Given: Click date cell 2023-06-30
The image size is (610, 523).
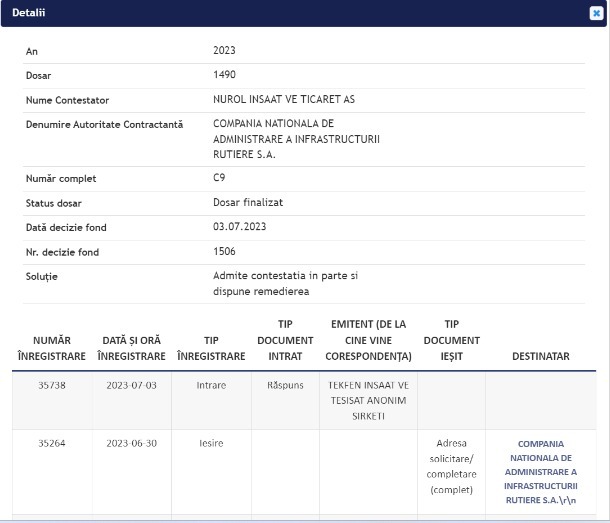Looking at the screenshot, I should pyautogui.click(x=131, y=443).
